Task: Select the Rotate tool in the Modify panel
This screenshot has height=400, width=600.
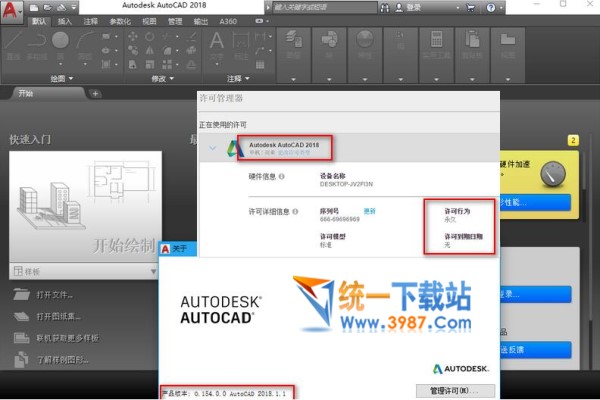Action: pyautogui.click(x=150, y=36)
